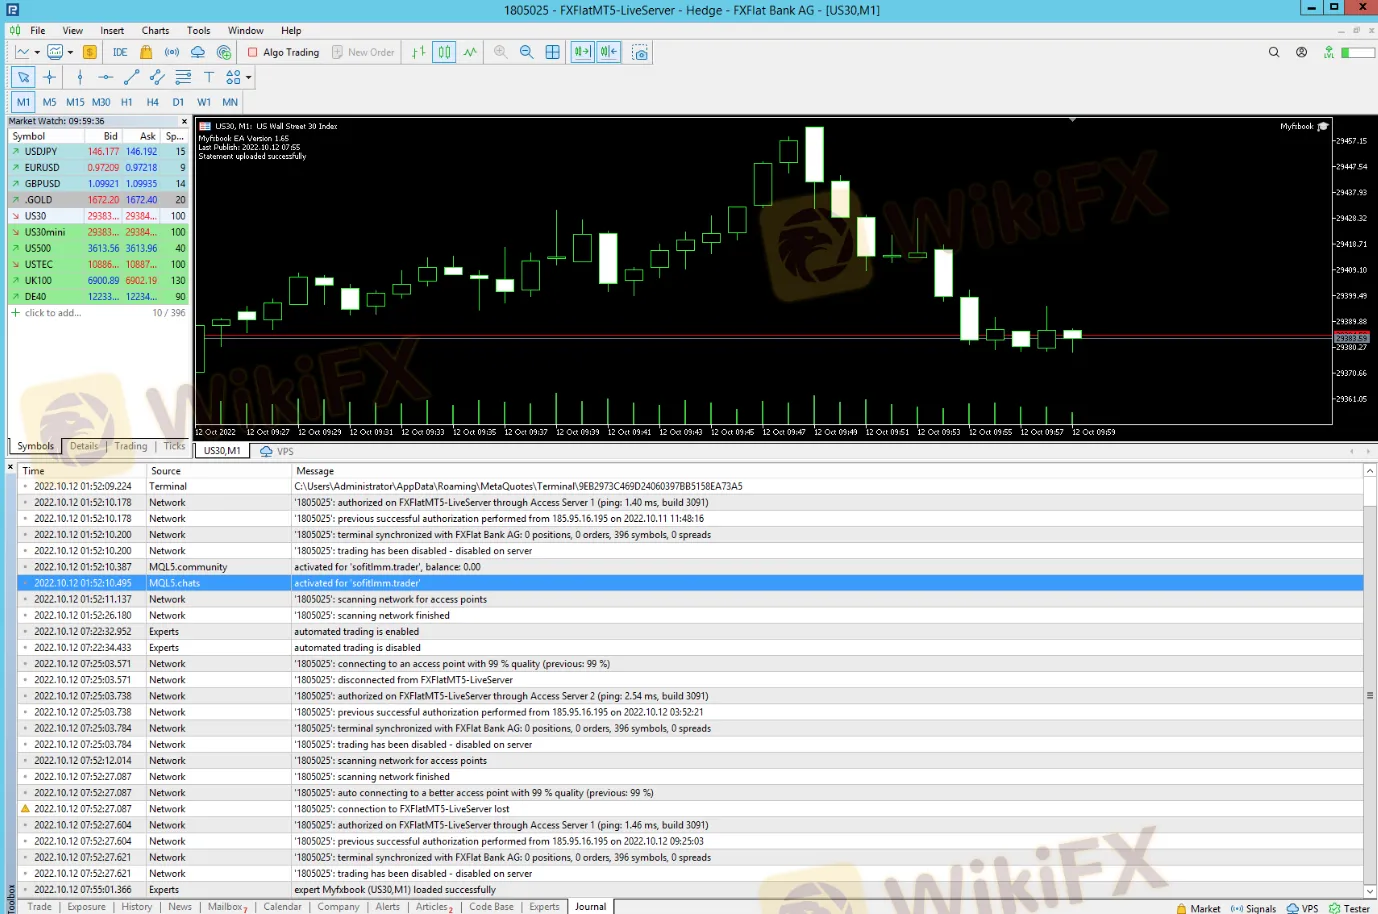
Task: Click the green LVL upgrade icon
Action: pos(1329,52)
